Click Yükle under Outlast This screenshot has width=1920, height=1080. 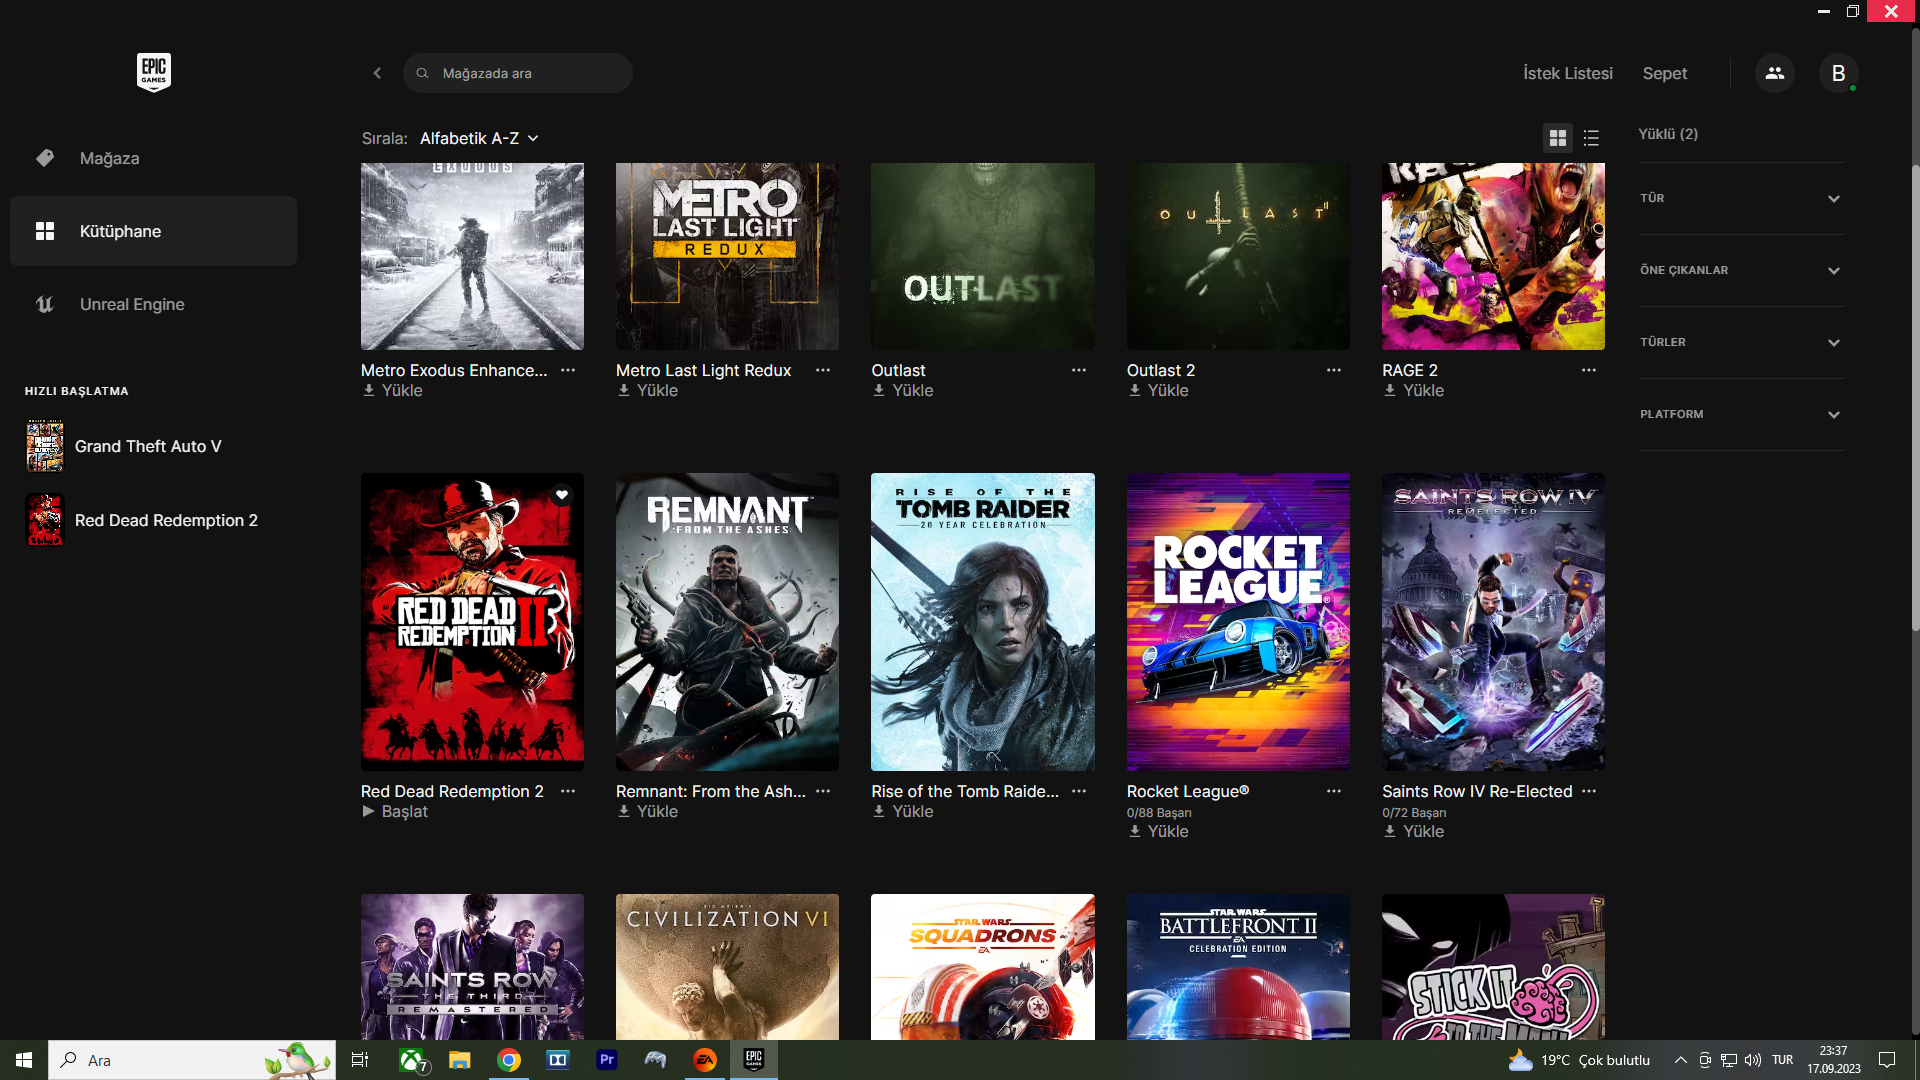902,391
